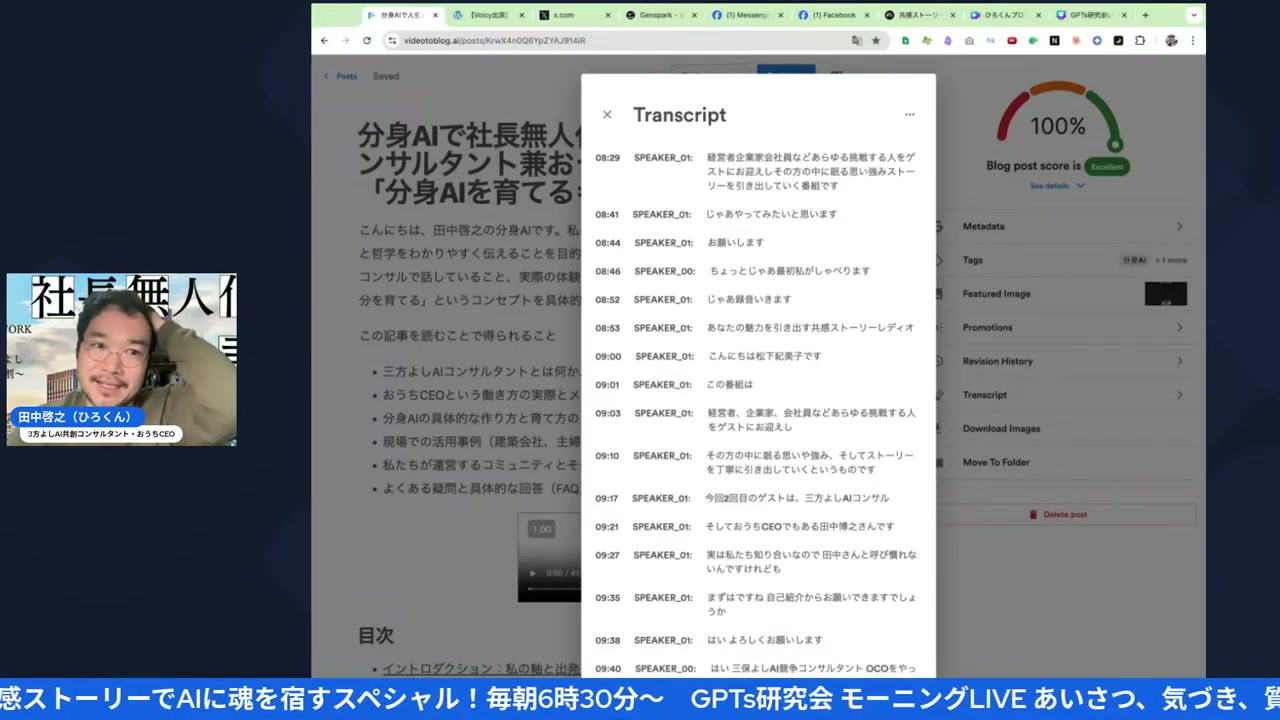Screen dimensions: 1280x720
Task: Click the Download Images option
Action: pos(1001,428)
